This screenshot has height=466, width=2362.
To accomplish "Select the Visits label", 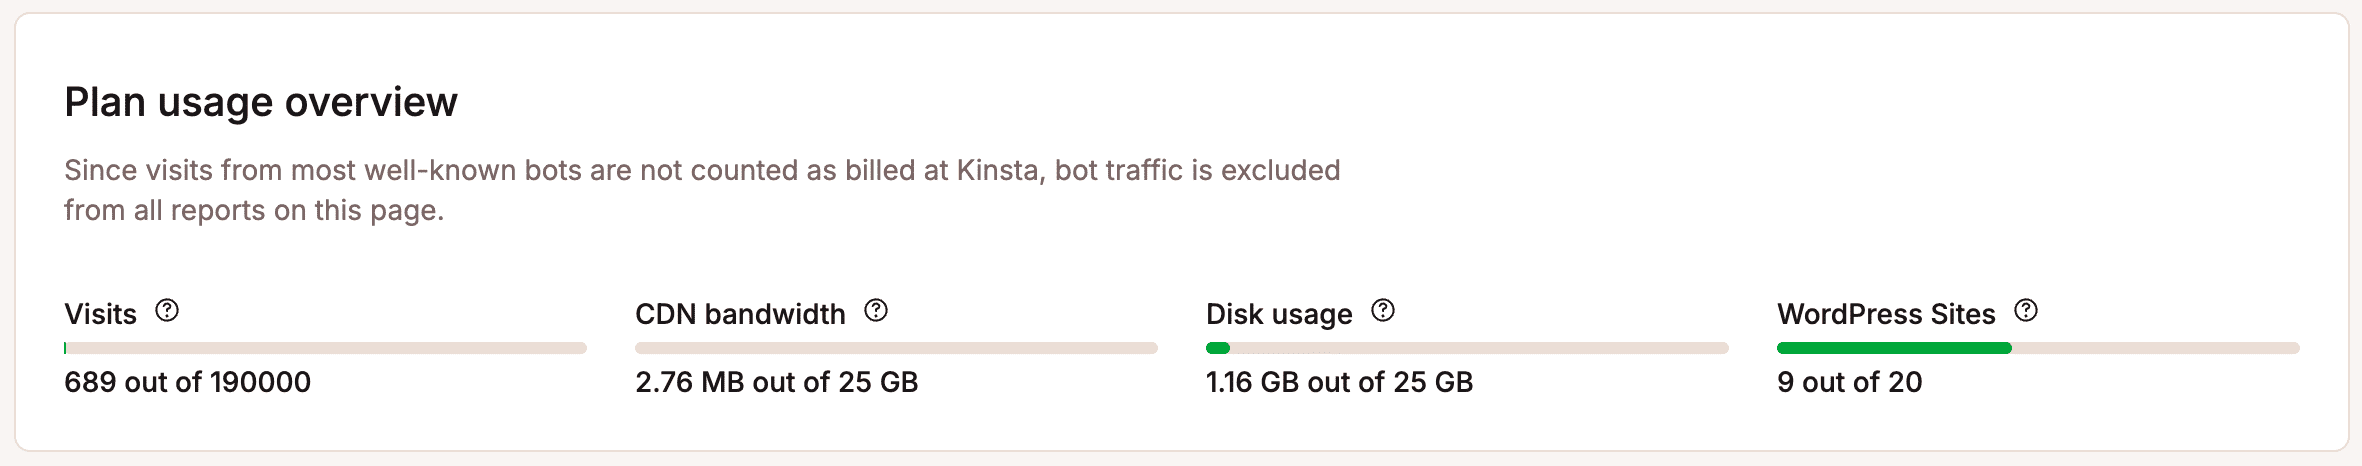I will pos(100,314).
